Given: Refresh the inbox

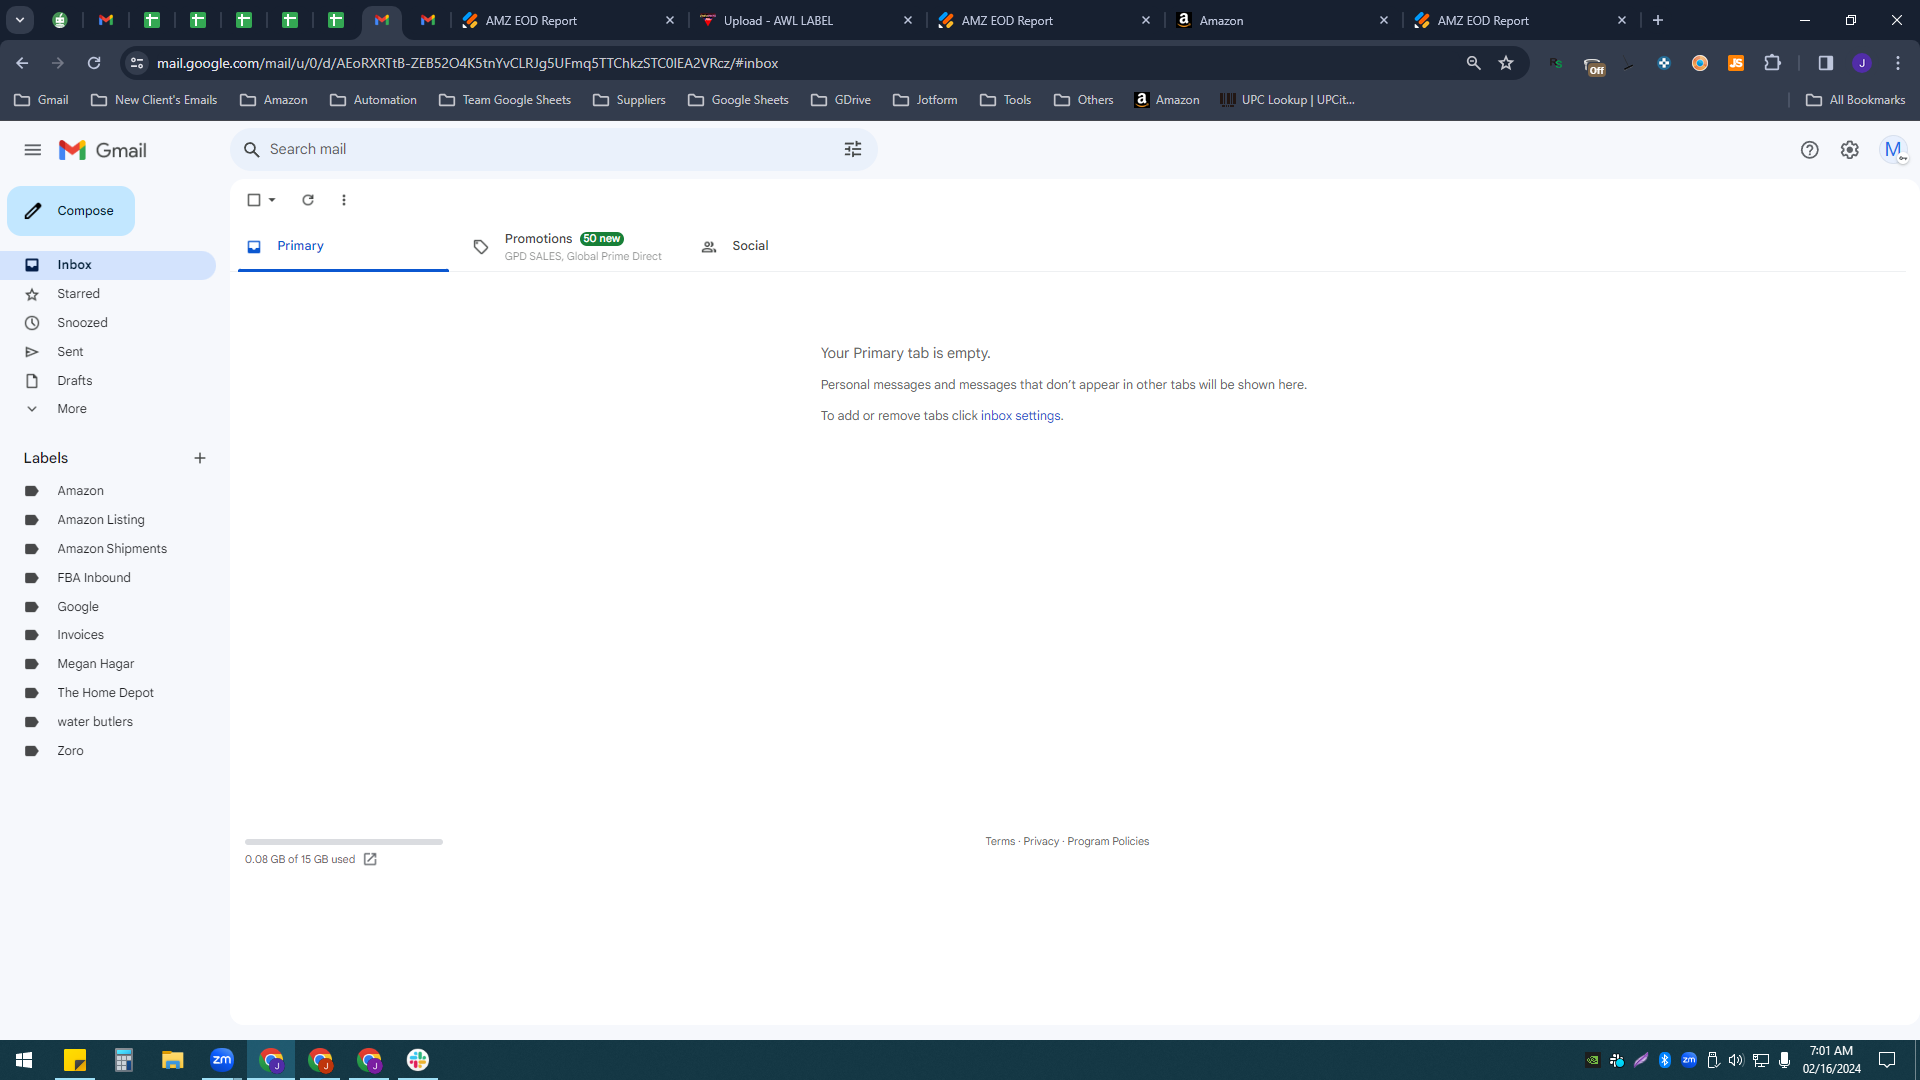Looking at the screenshot, I should (x=308, y=200).
